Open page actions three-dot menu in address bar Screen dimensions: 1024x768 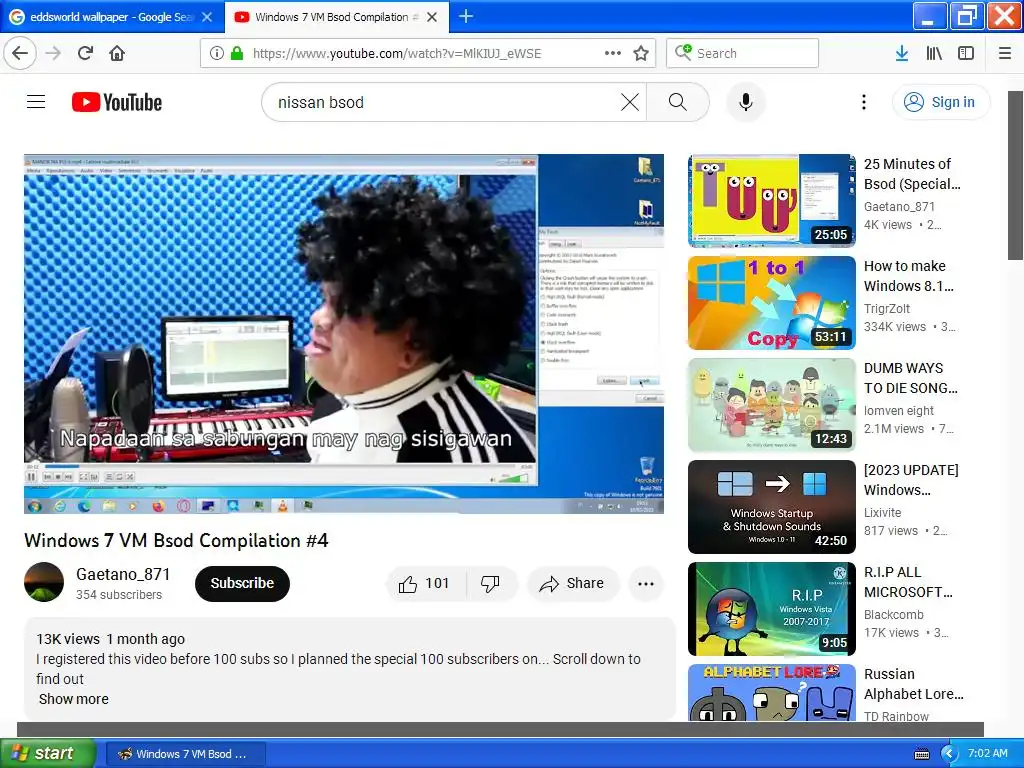[x=613, y=53]
